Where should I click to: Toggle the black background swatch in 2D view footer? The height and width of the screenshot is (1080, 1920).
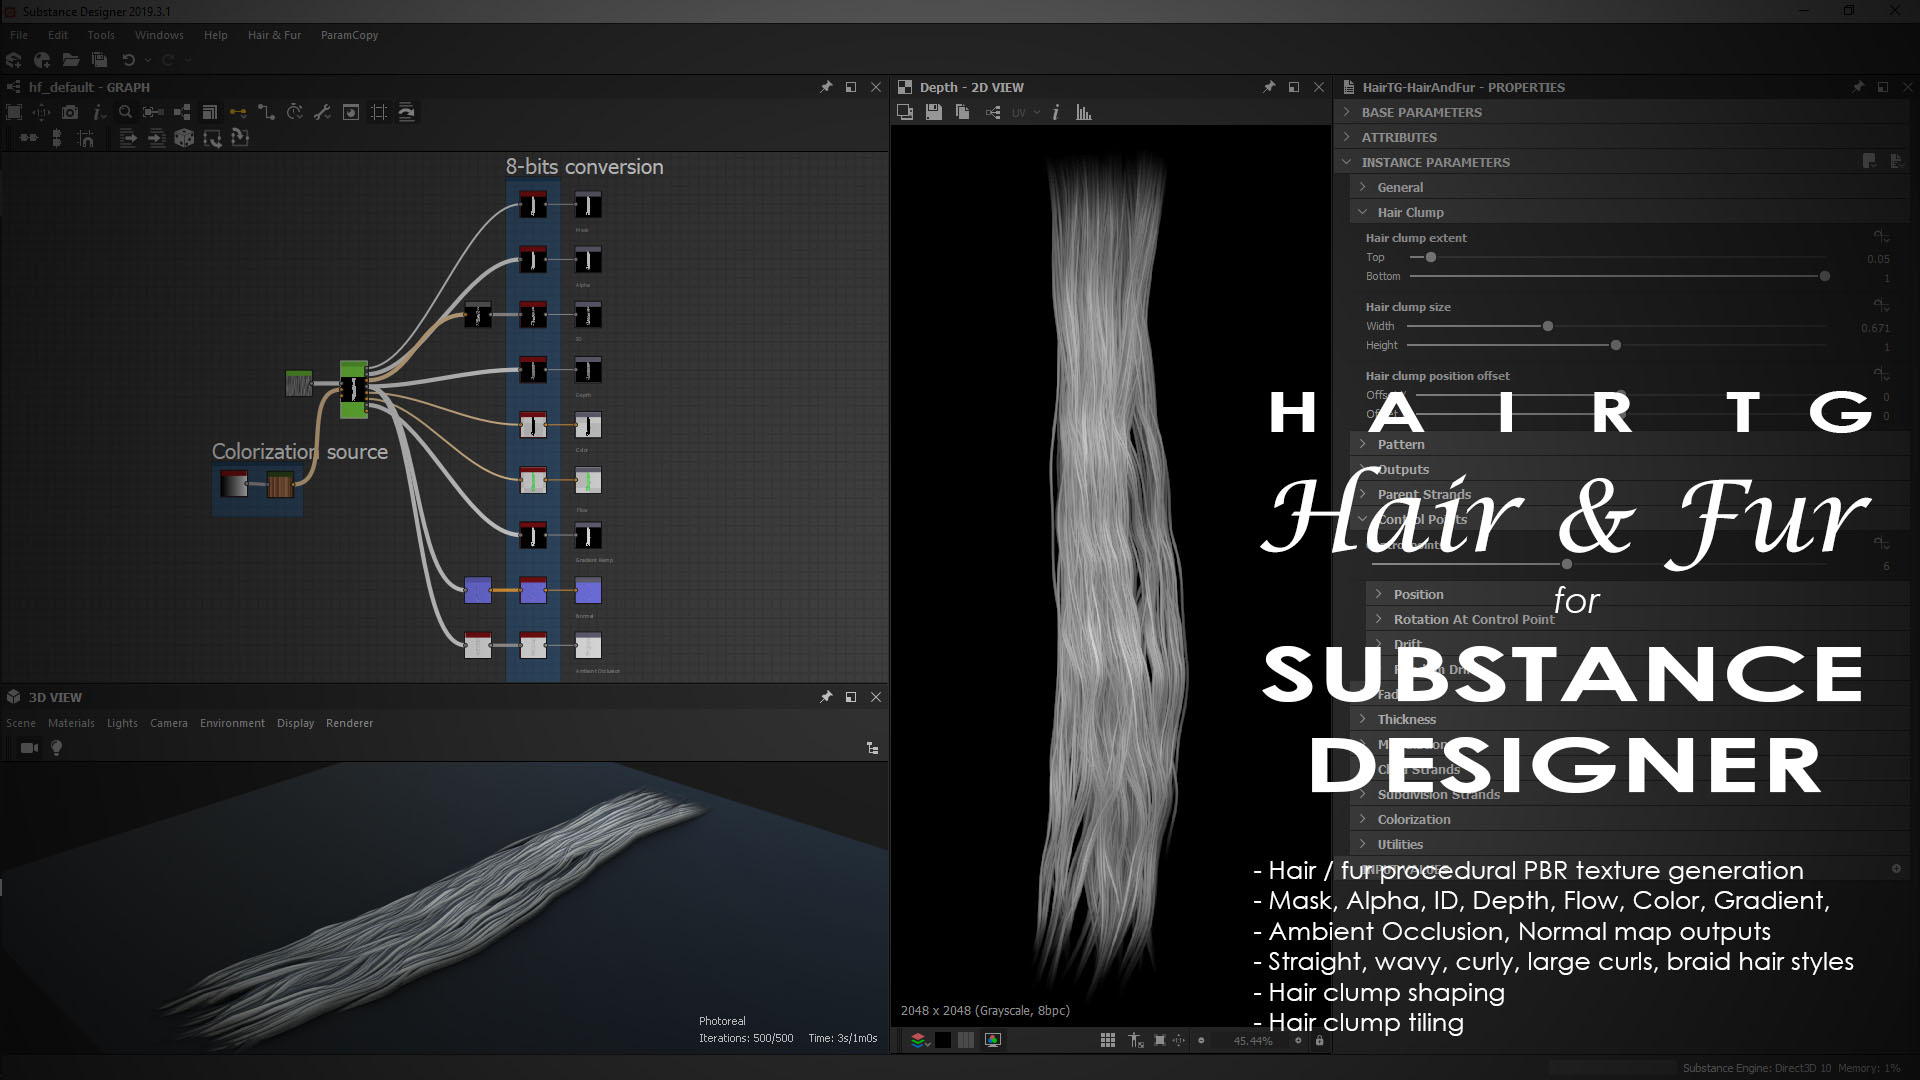point(943,1040)
